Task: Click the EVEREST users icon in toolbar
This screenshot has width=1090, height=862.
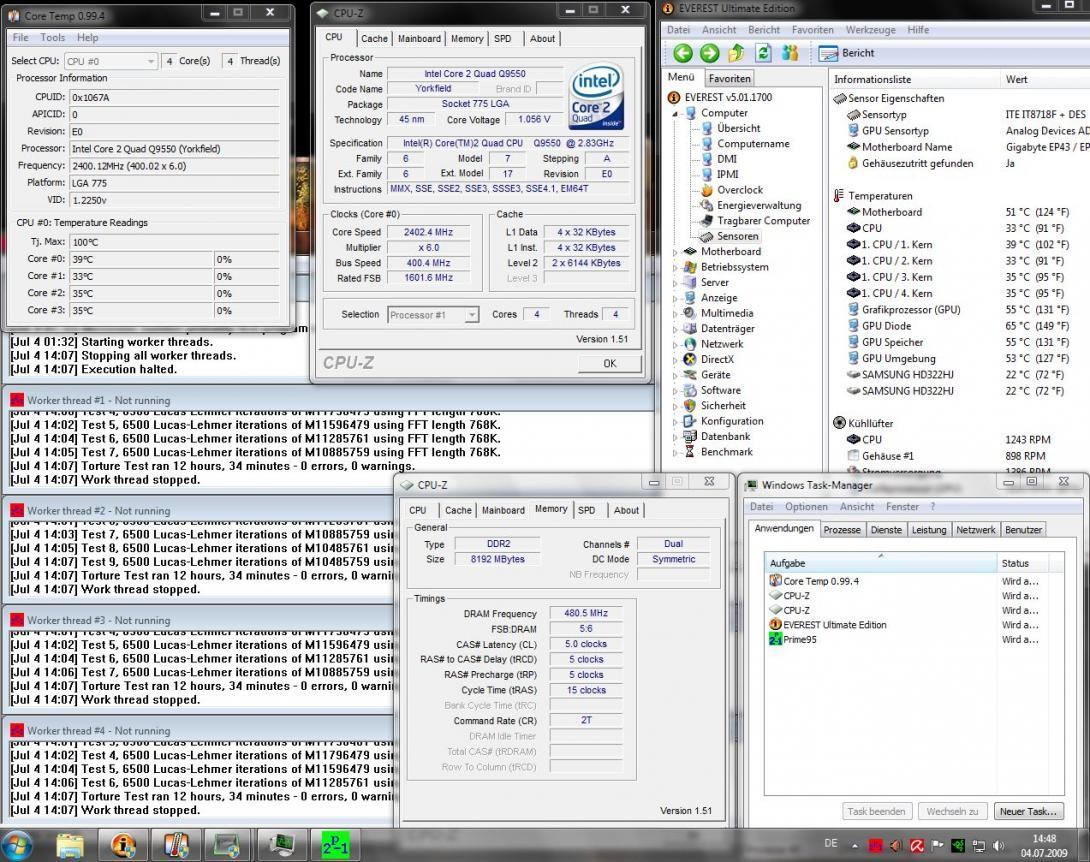Action: (790, 53)
